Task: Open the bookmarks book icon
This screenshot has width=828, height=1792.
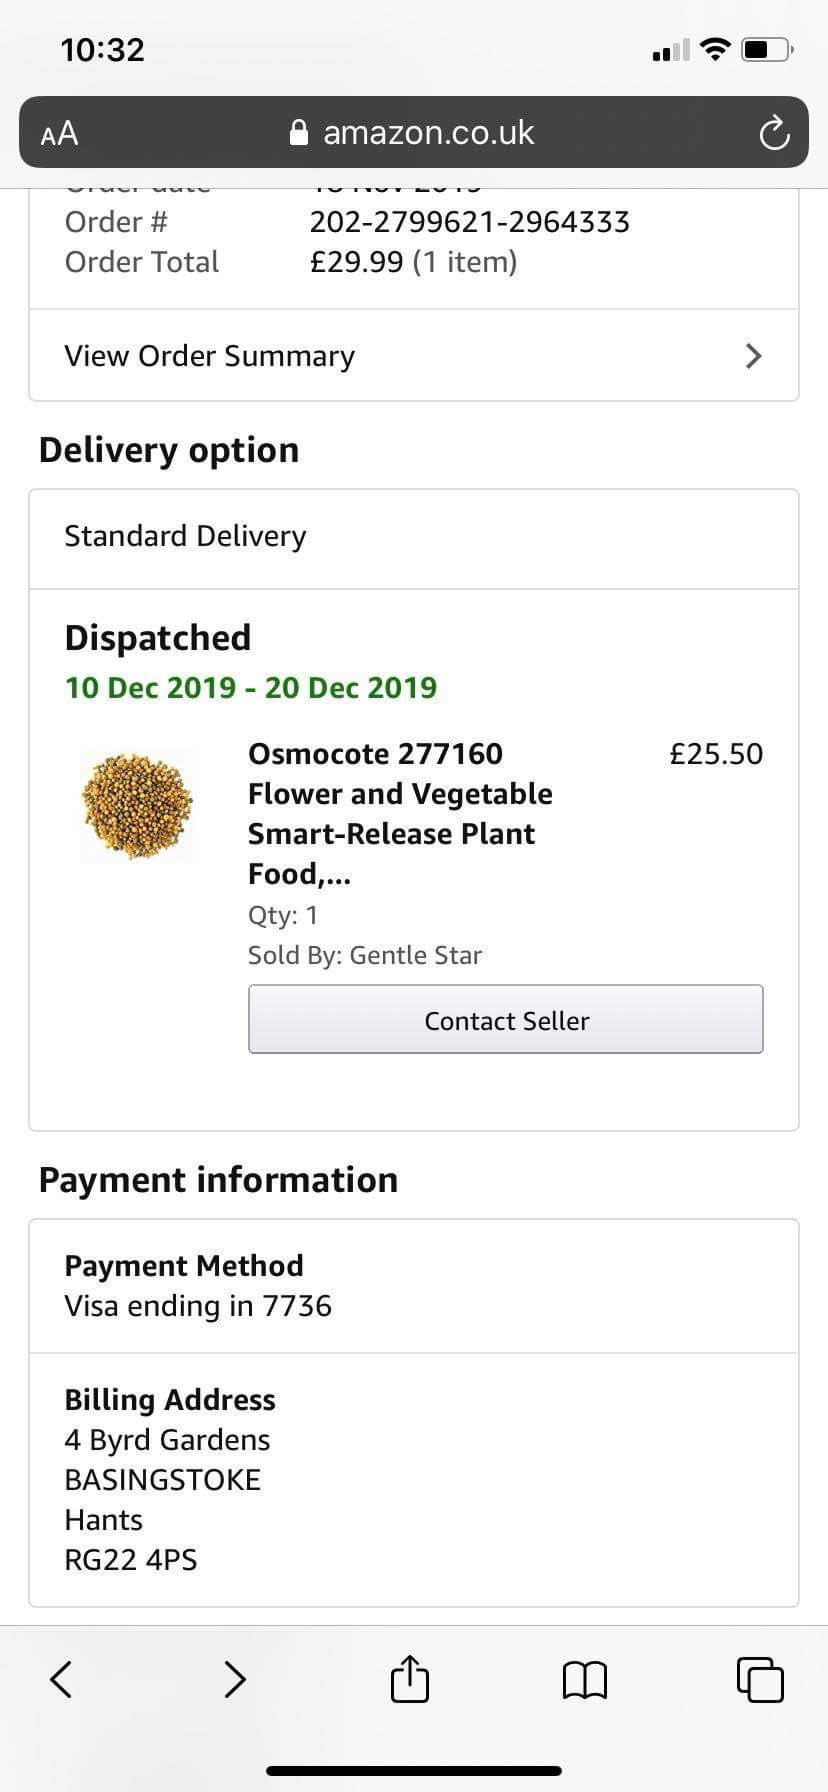Action: click(x=585, y=1680)
